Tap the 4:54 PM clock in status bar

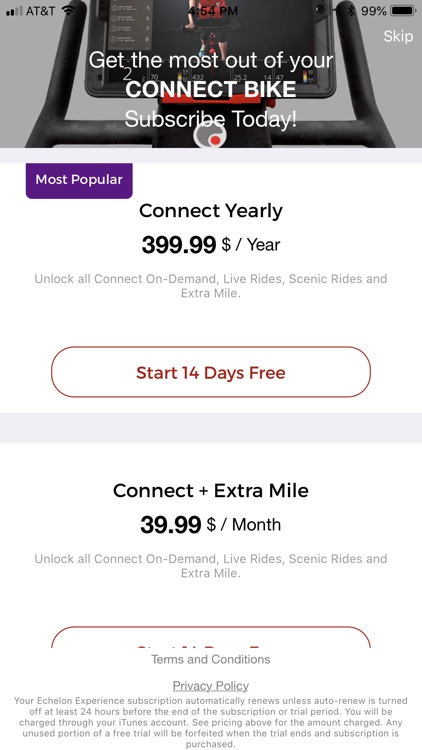pyautogui.click(x=212, y=11)
